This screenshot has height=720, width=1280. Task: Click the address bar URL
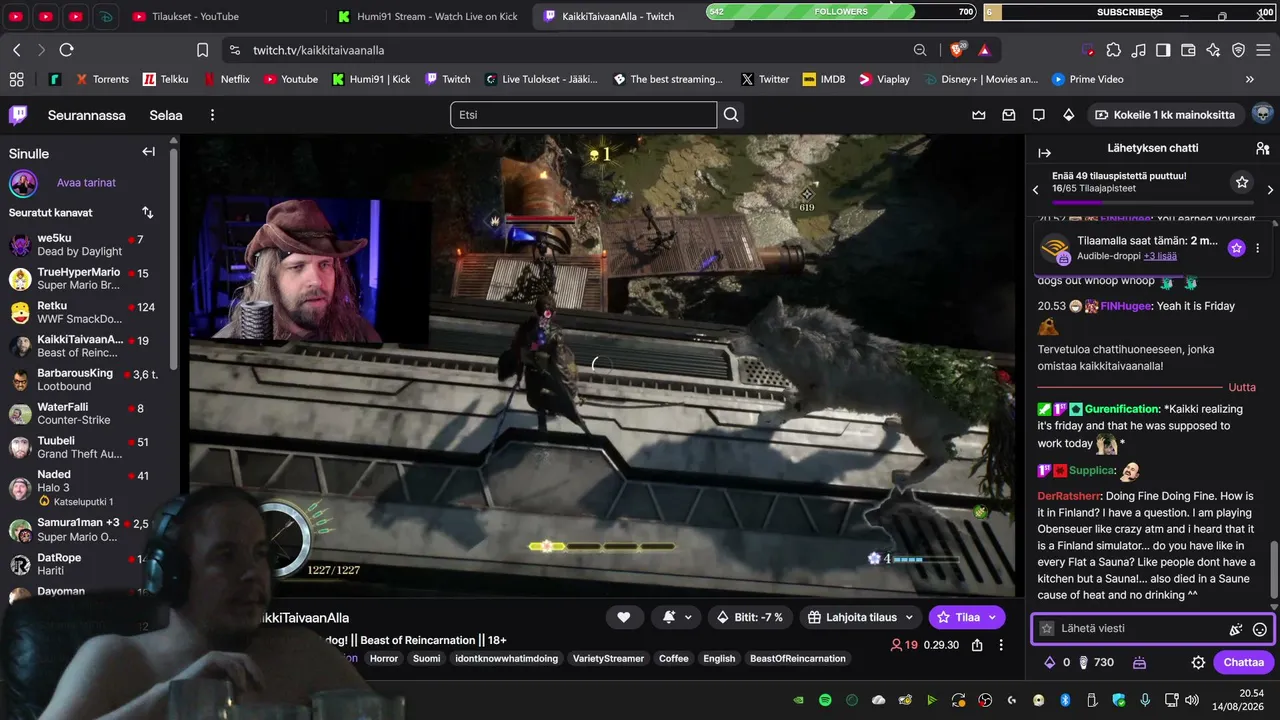319,50
